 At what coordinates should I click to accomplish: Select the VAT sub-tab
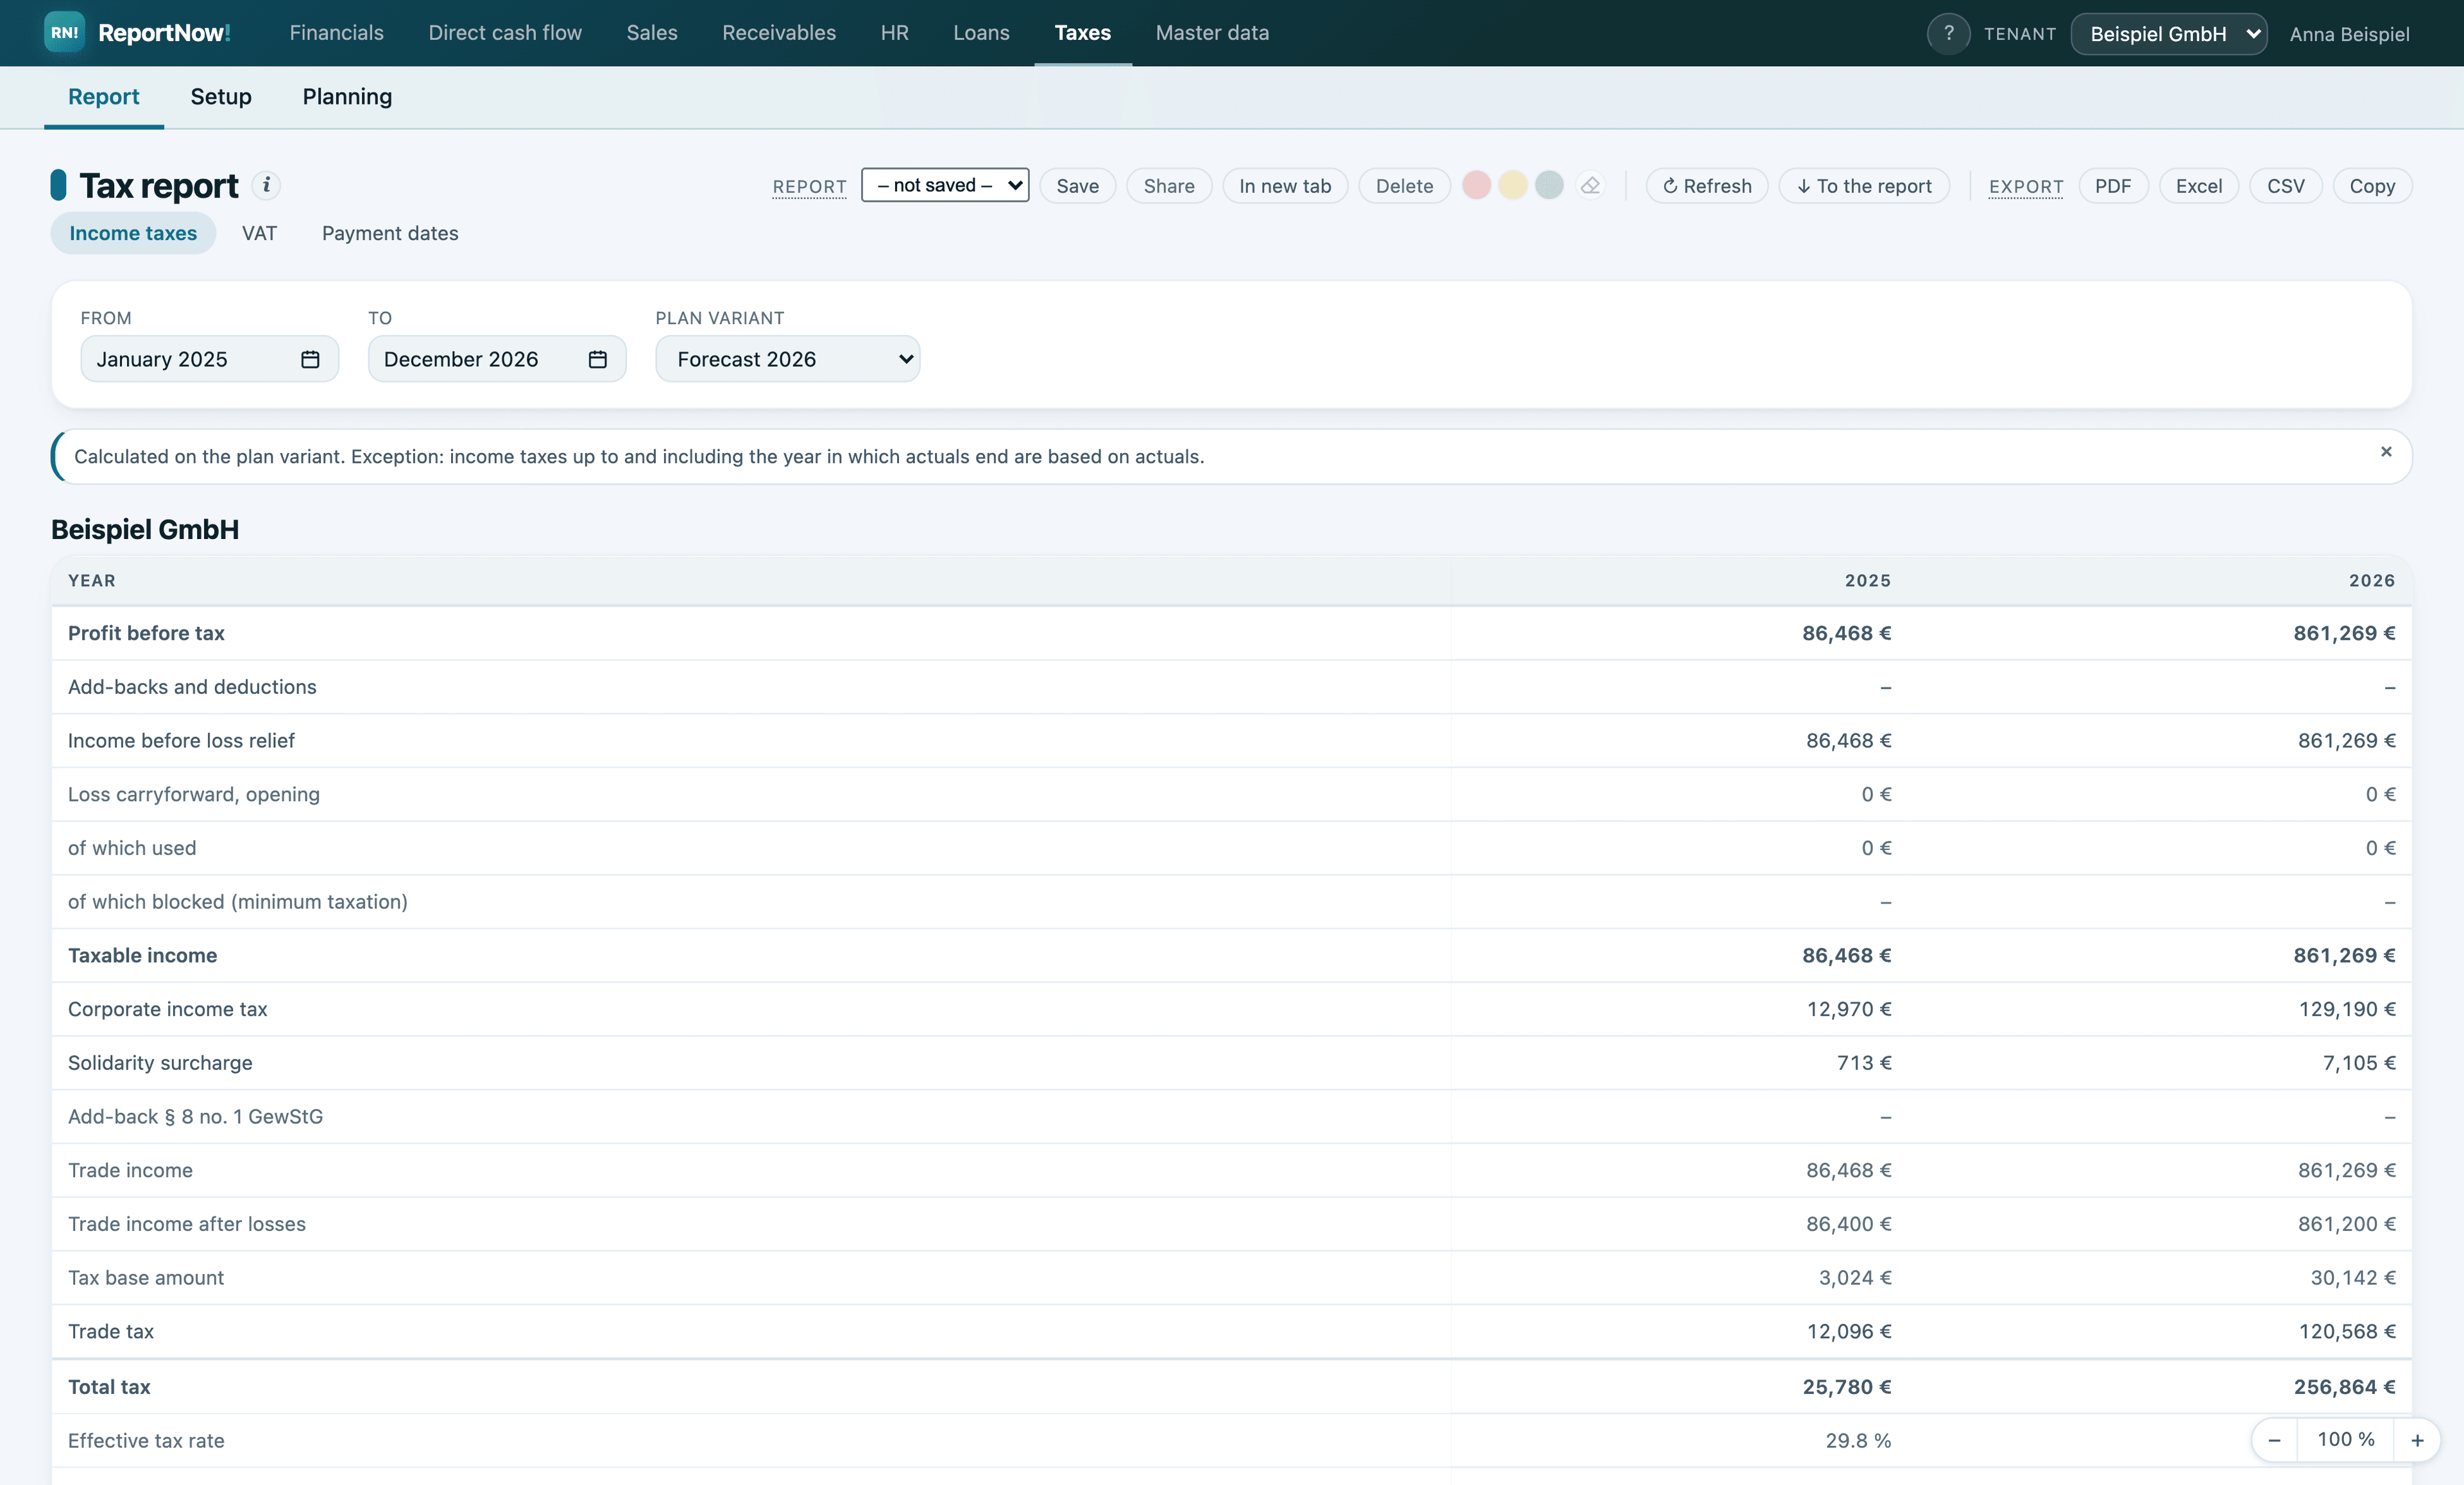coord(259,233)
